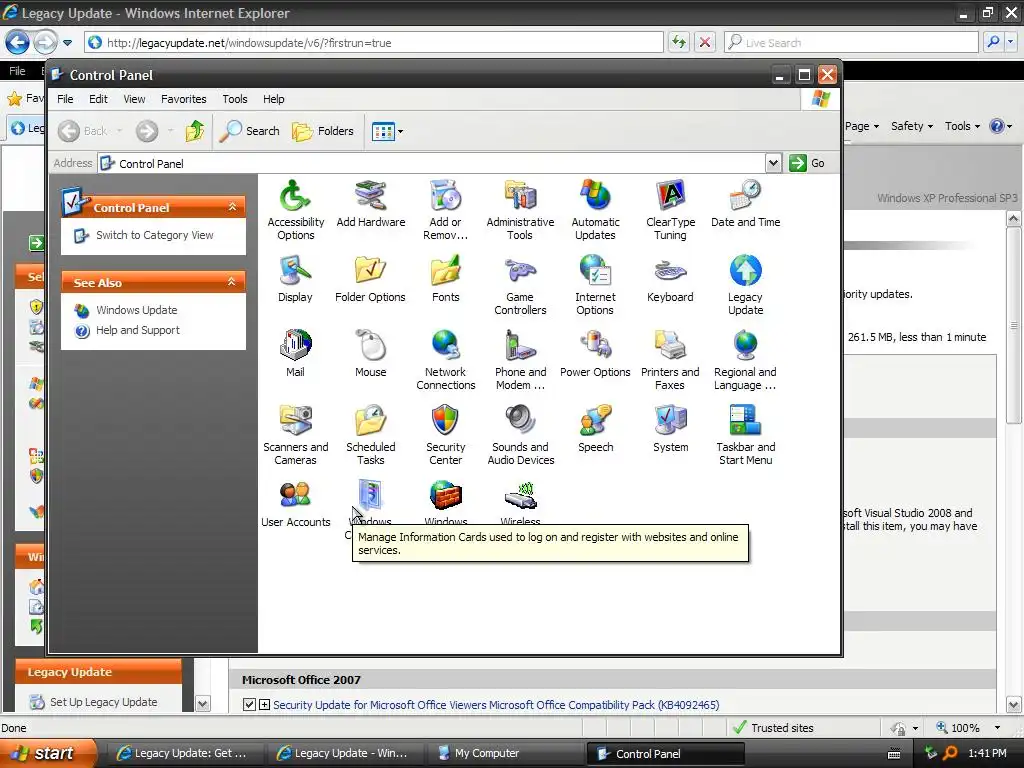Click the Go button beside address bar
Viewport: 1024px width, 768px height.
807,163
